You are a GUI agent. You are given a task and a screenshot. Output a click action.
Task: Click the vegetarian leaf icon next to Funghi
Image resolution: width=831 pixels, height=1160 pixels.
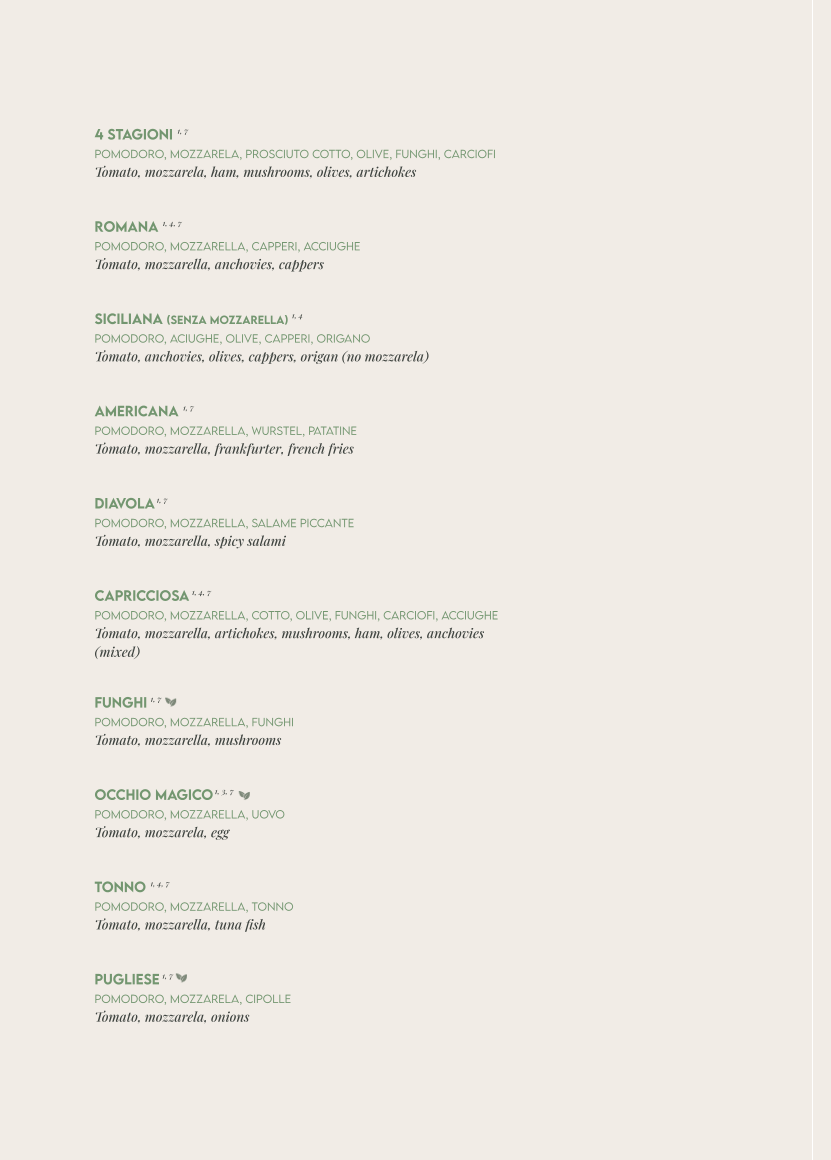171,702
